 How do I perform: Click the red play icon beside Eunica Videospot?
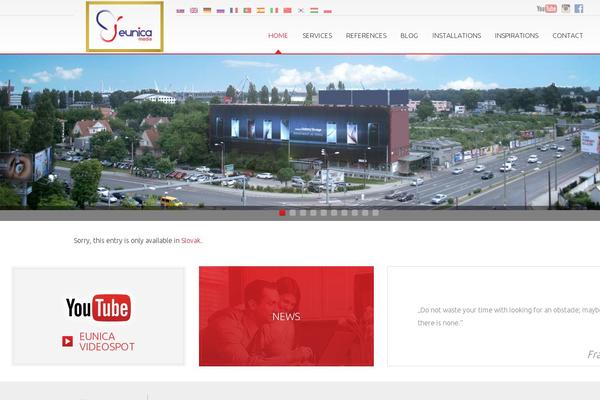(67, 341)
